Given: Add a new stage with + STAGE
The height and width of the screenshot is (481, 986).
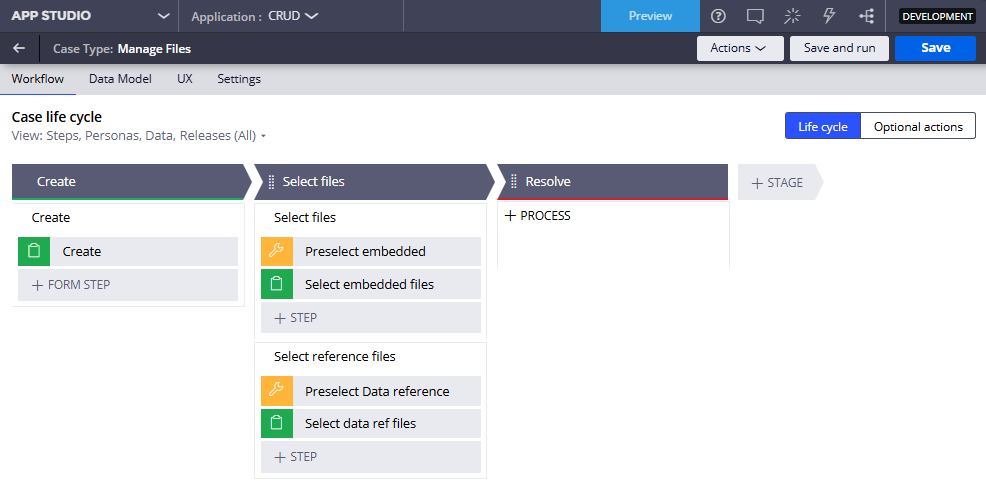Looking at the screenshot, I should point(778,182).
